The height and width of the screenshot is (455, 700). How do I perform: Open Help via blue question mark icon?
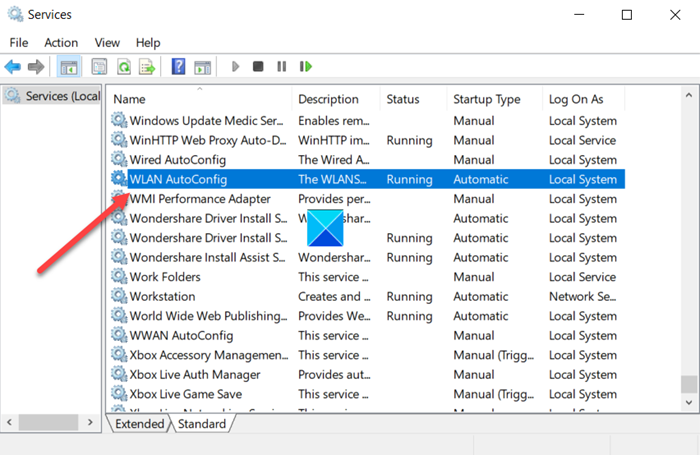click(x=178, y=67)
